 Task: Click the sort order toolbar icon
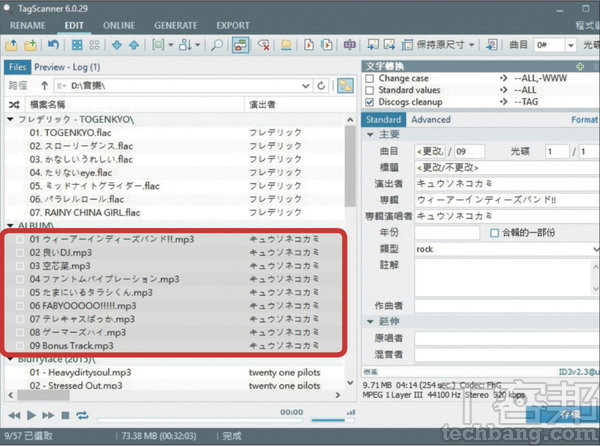[186, 45]
